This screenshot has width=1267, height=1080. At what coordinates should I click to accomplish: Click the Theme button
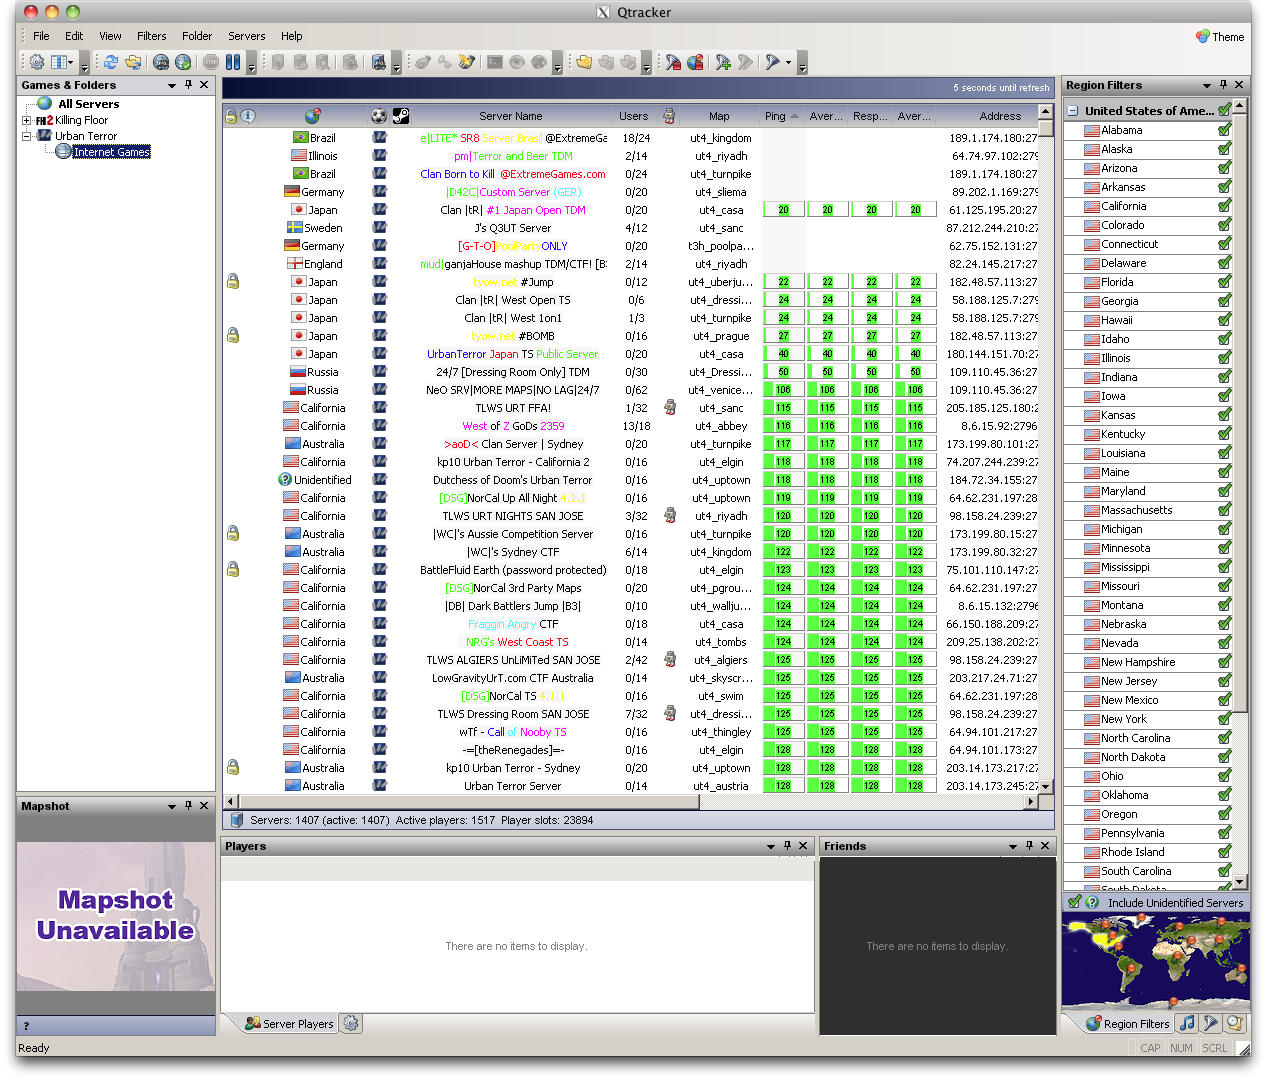point(1220,37)
